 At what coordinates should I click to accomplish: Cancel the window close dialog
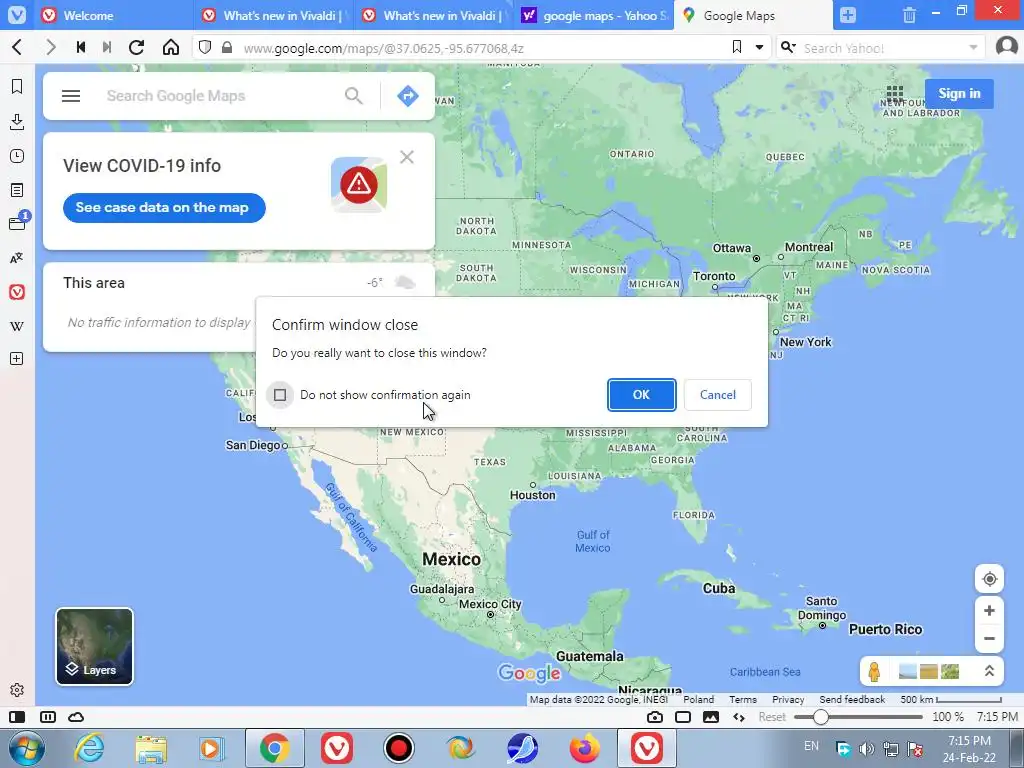coord(718,394)
